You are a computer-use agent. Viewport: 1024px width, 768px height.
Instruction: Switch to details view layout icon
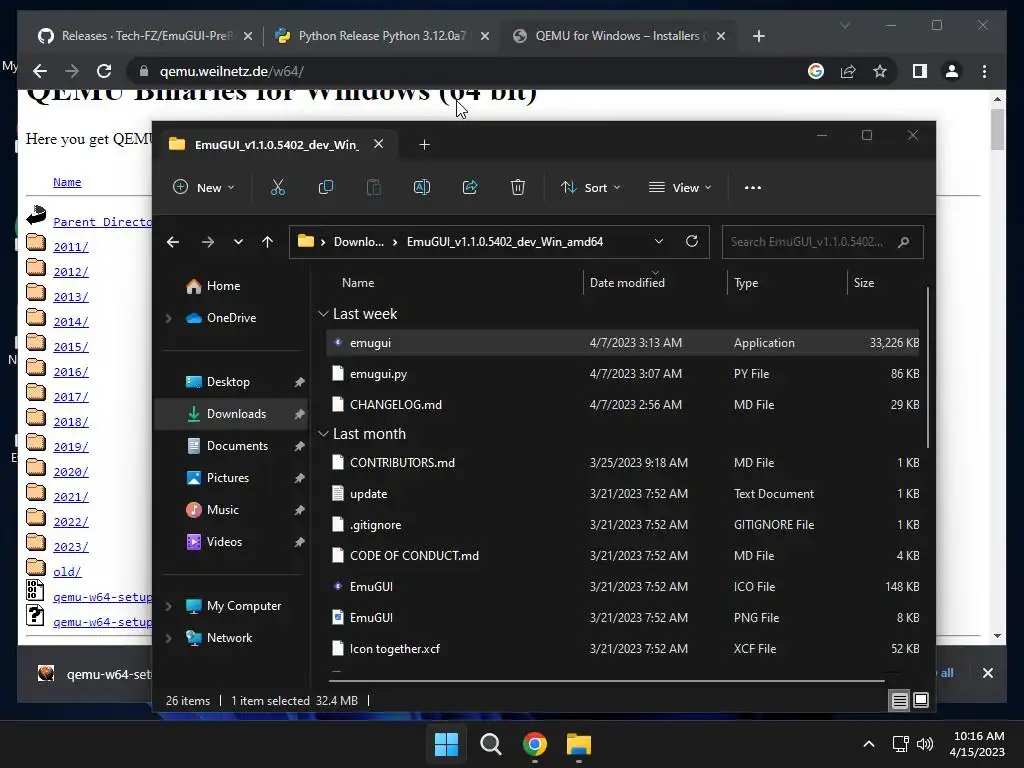pos(899,701)
